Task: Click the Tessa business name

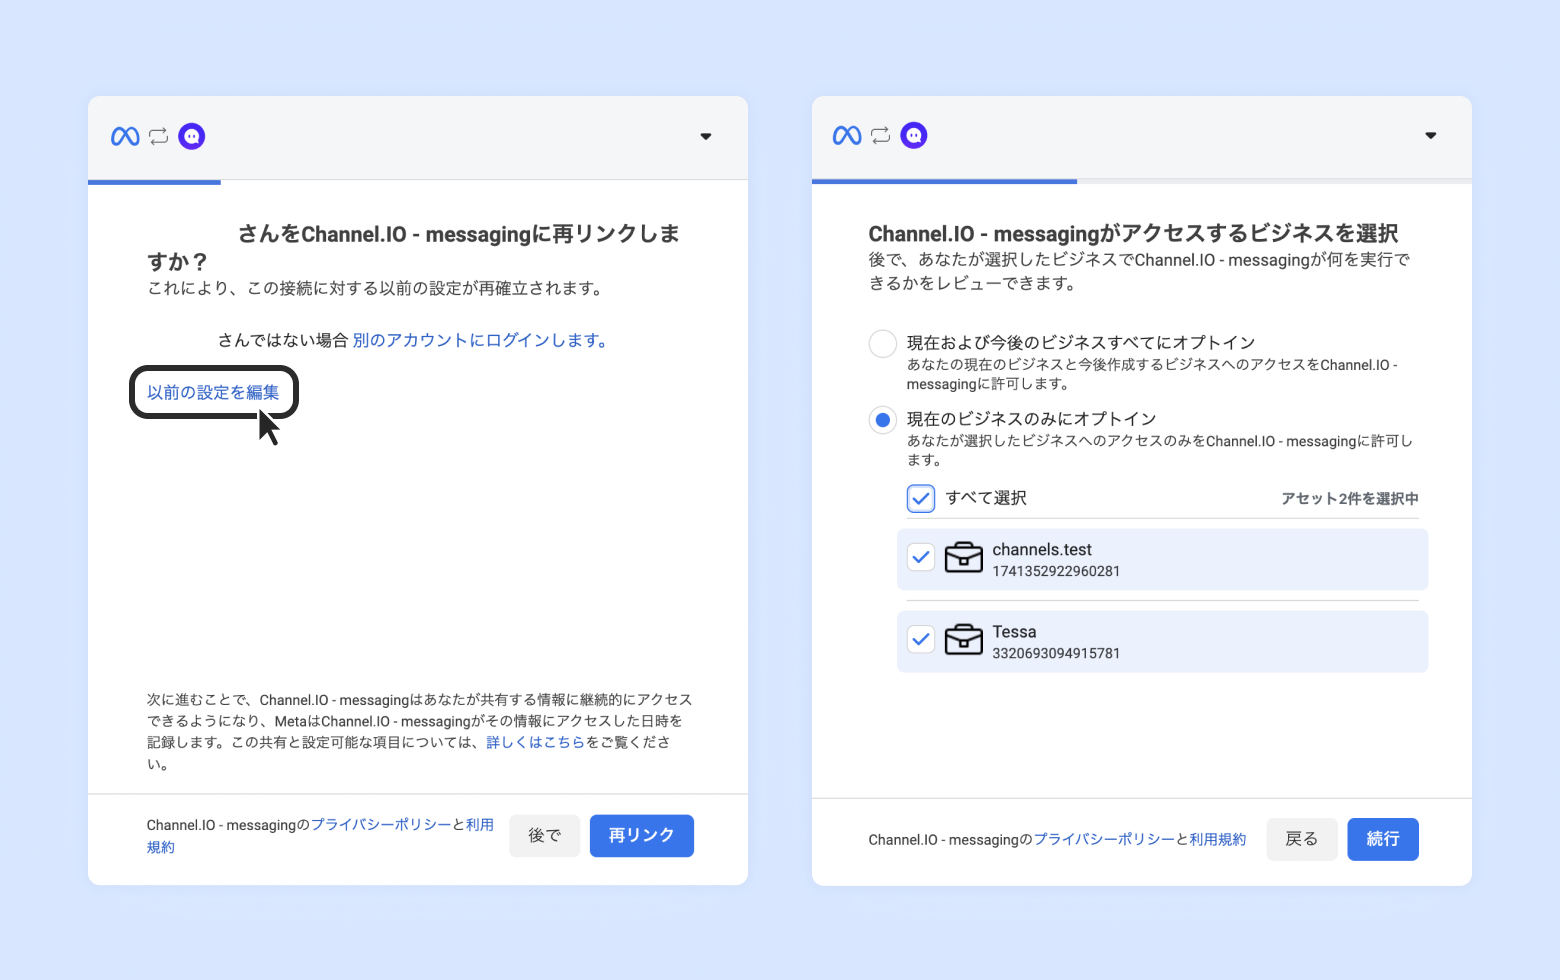Action: [x=1014, y=631]
